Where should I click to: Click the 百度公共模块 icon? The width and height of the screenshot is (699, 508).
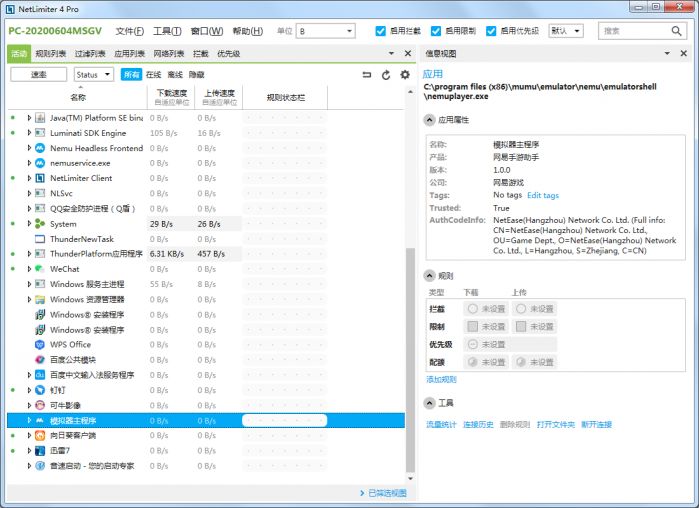[40, 360]
